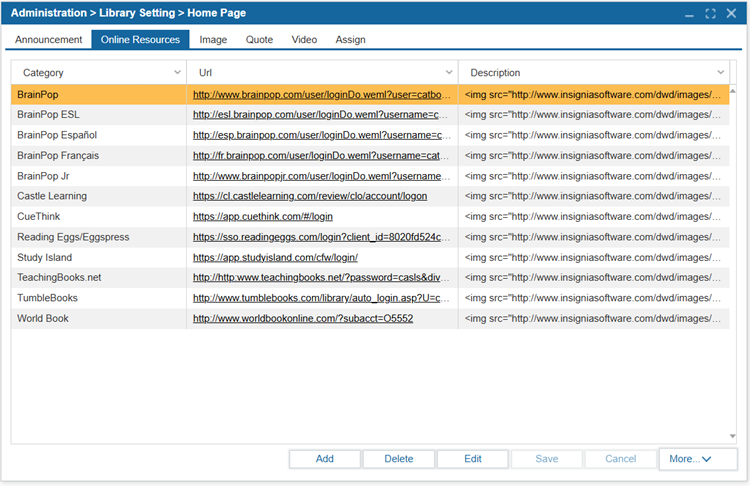The image size is (750, 486).
Task: Click the Delete button
Action: [x=399, y=459]
